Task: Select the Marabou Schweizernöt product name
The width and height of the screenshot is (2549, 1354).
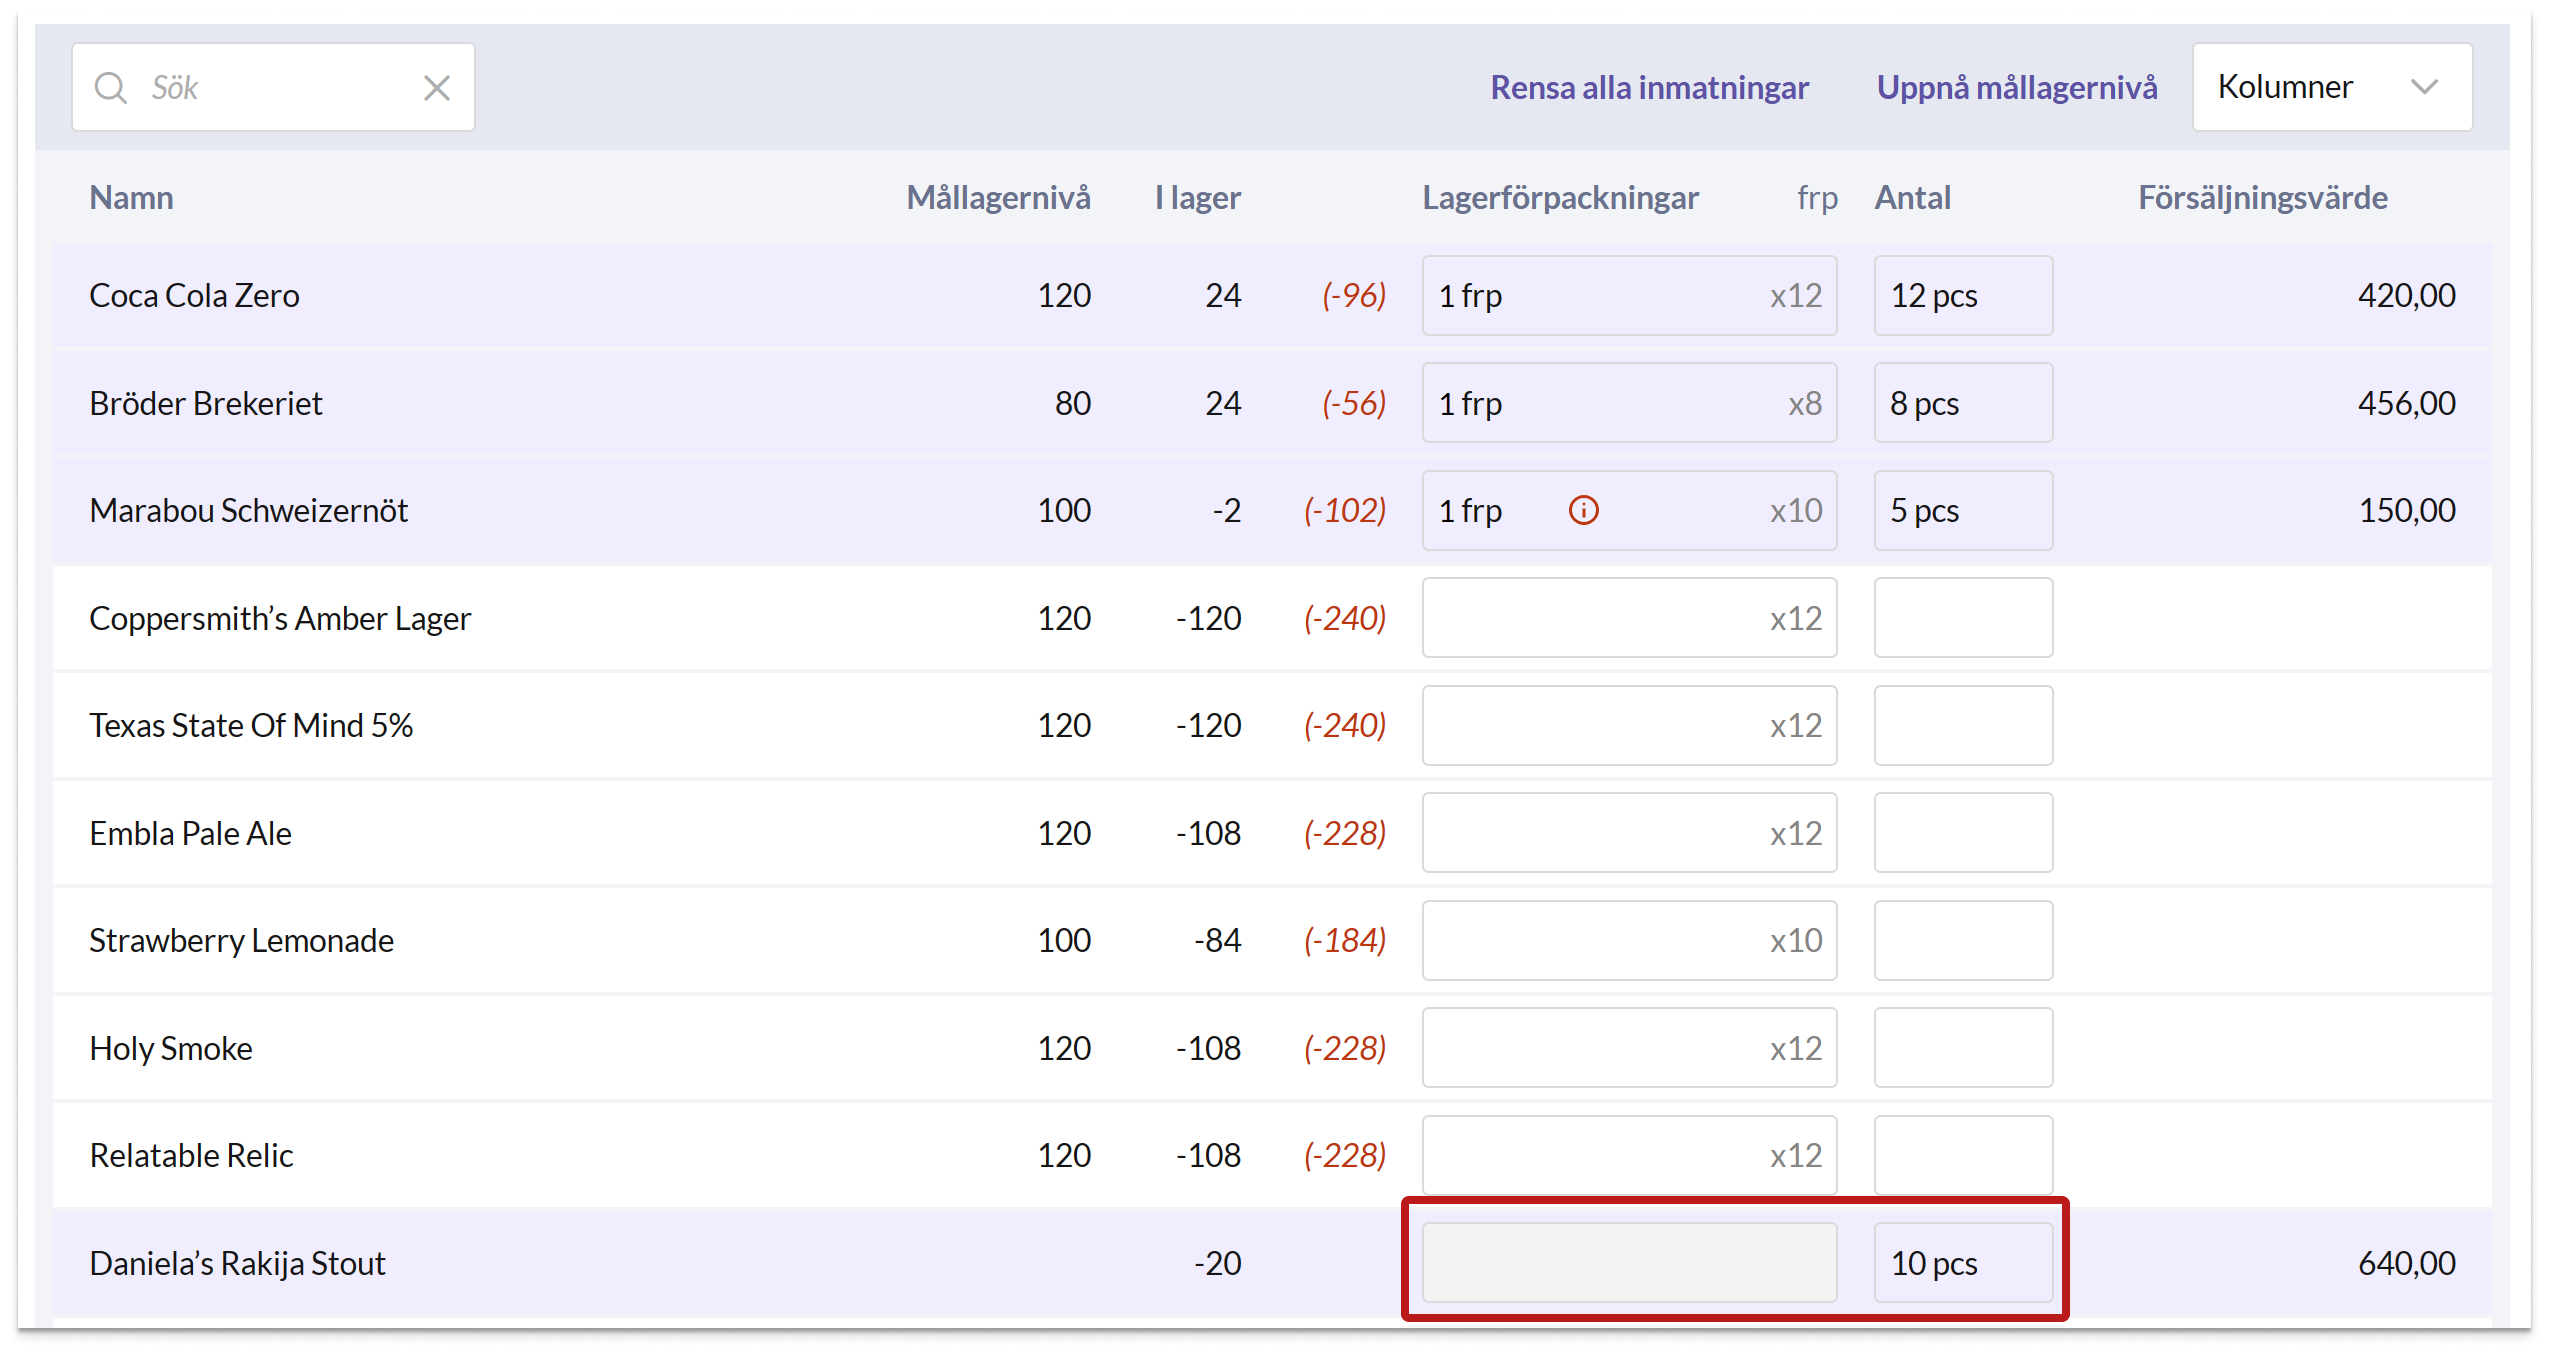Action: click(x=248, y=511)
